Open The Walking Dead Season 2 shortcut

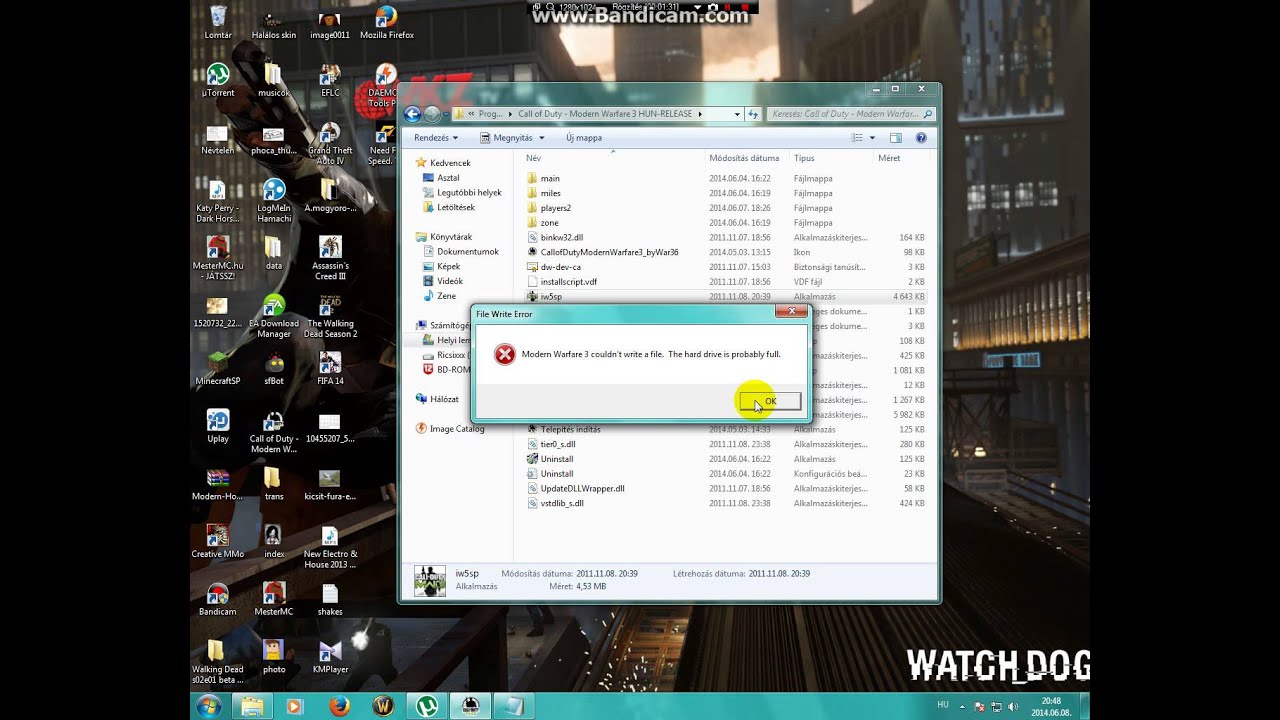click(x=330, y=316)
